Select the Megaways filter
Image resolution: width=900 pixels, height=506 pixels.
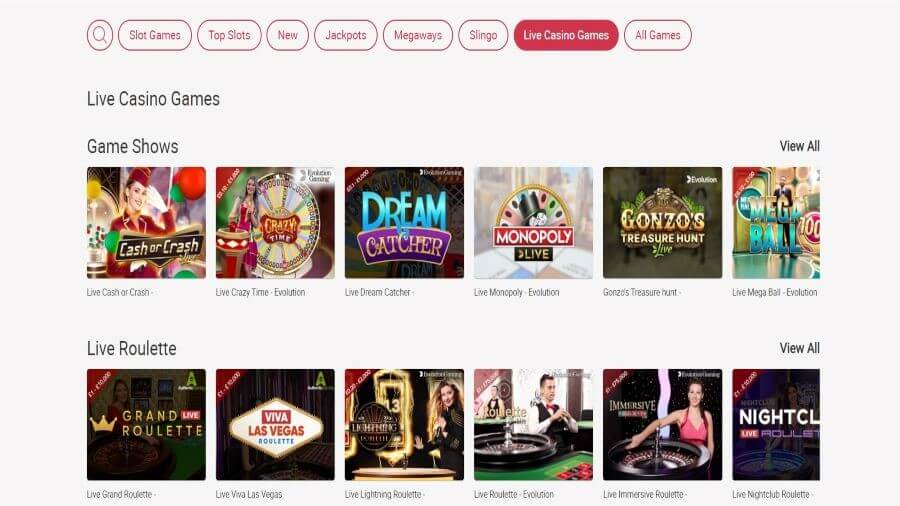coord(418,35)
